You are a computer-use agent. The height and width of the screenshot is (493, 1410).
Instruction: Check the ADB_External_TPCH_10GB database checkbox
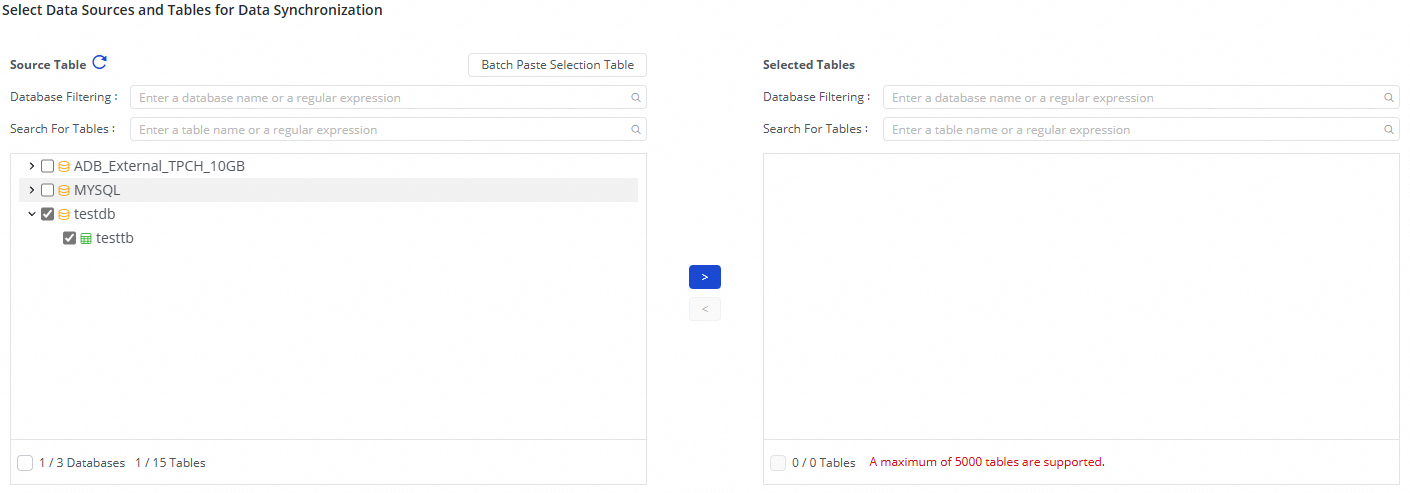(47, 166)
